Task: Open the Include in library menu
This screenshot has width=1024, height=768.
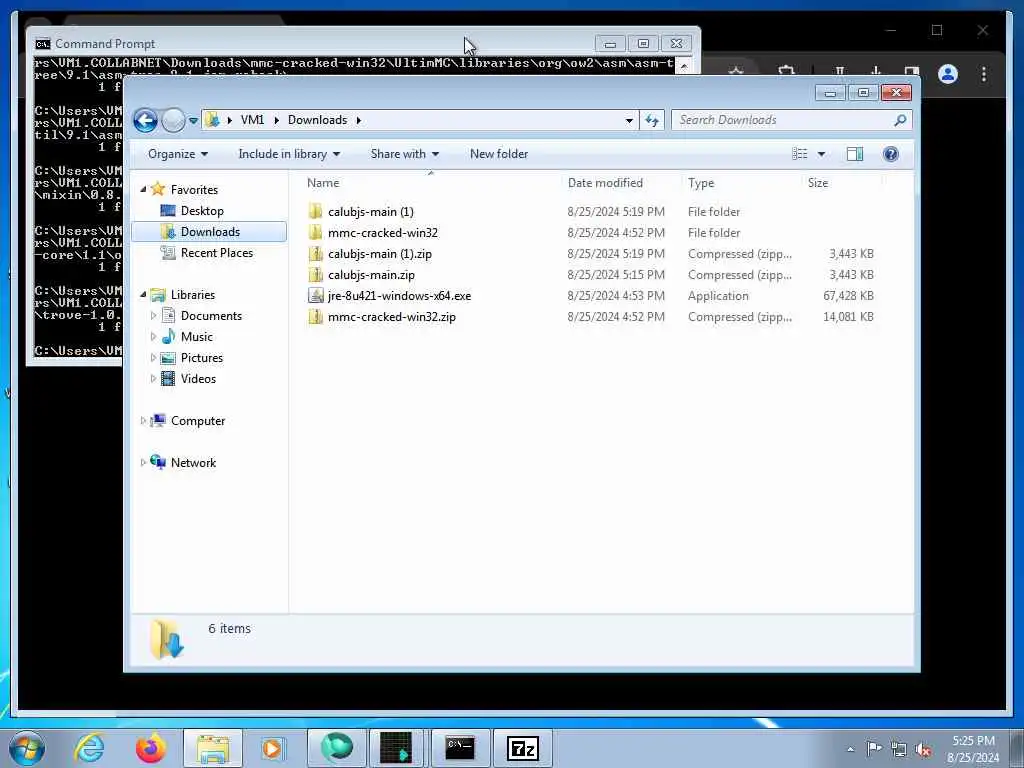Action: click(x=289, y=154)
